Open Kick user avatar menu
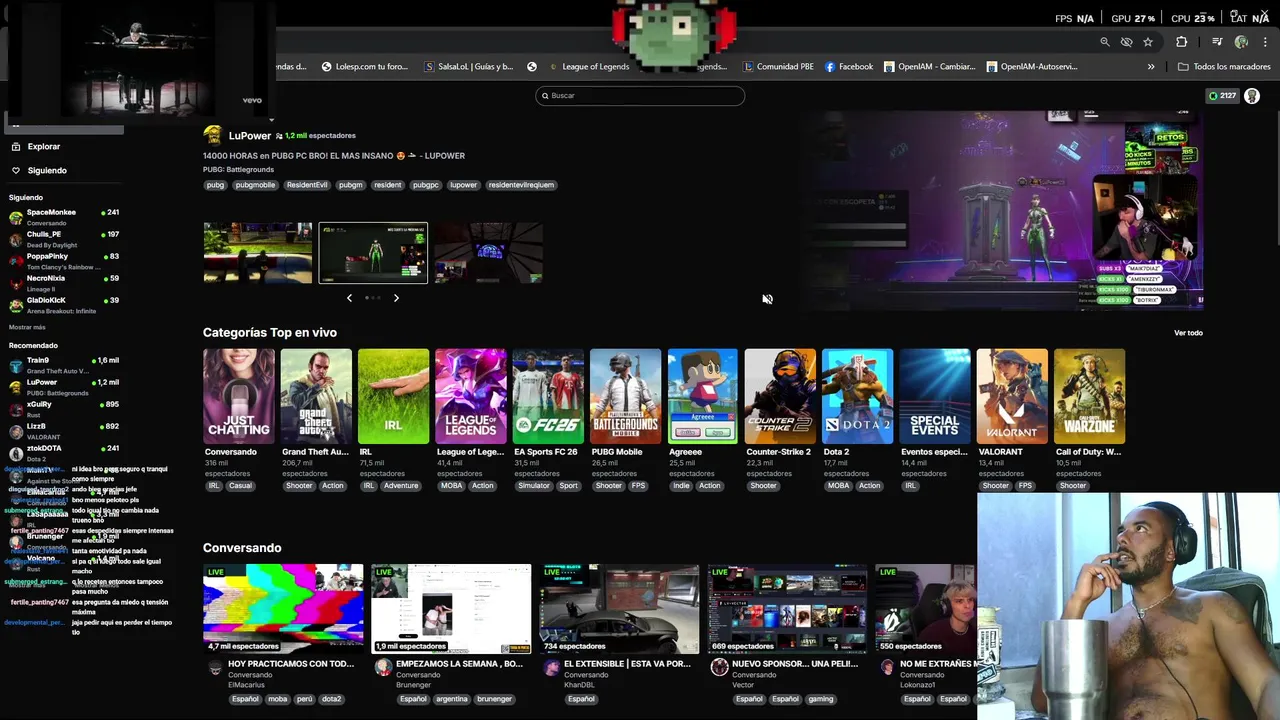This screenshot has width=1280, height=720. [1252, 96]
